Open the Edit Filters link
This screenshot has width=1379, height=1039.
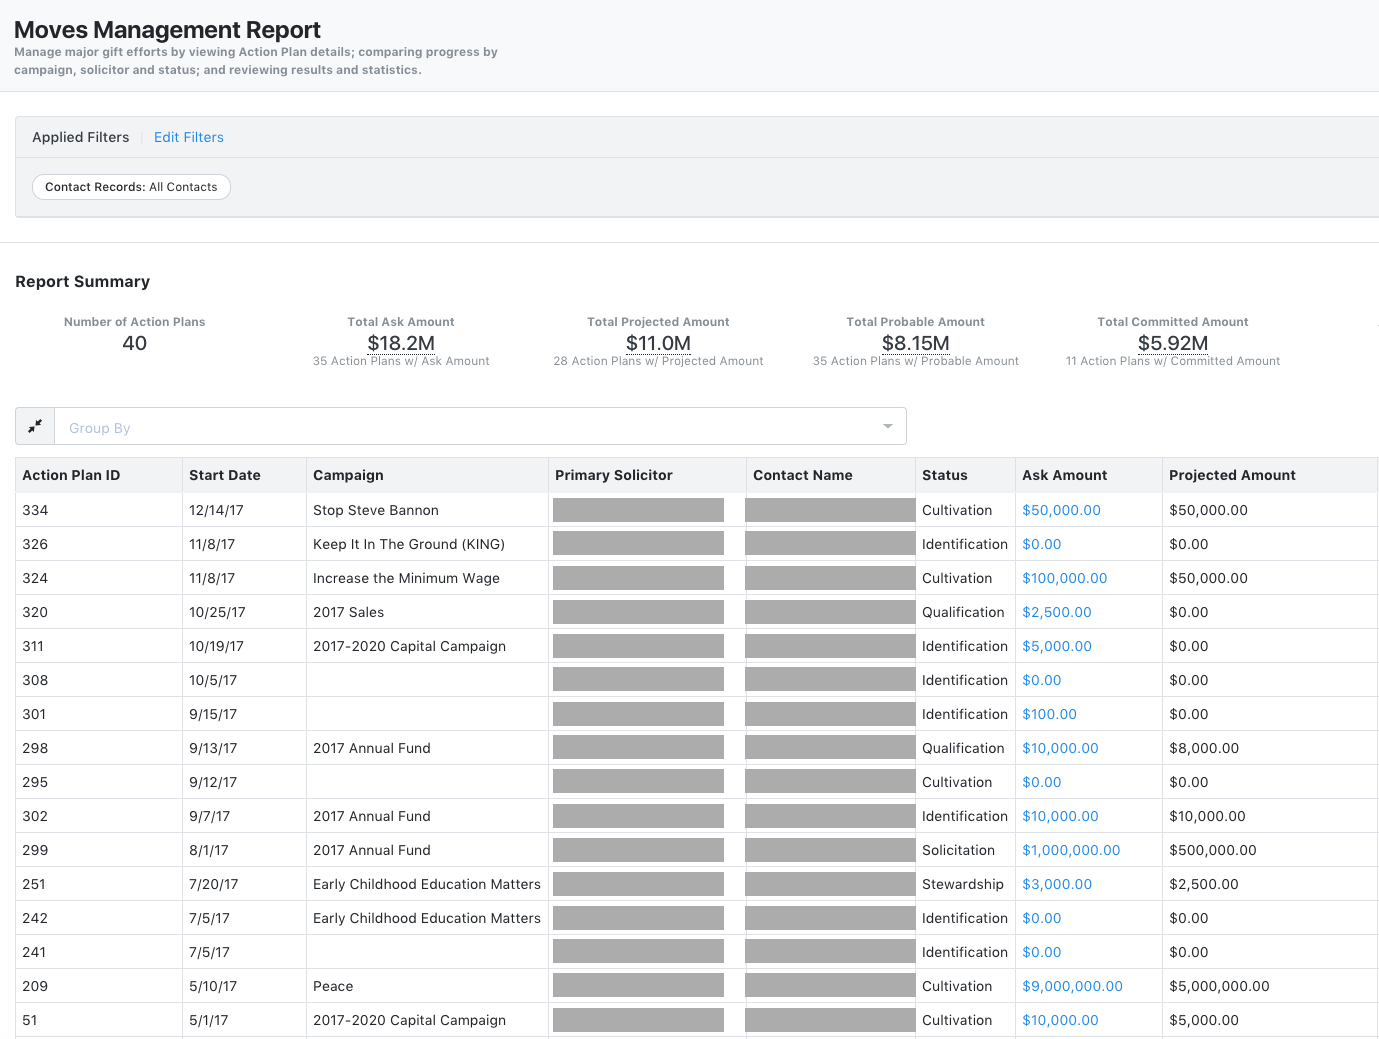(188, 137)
